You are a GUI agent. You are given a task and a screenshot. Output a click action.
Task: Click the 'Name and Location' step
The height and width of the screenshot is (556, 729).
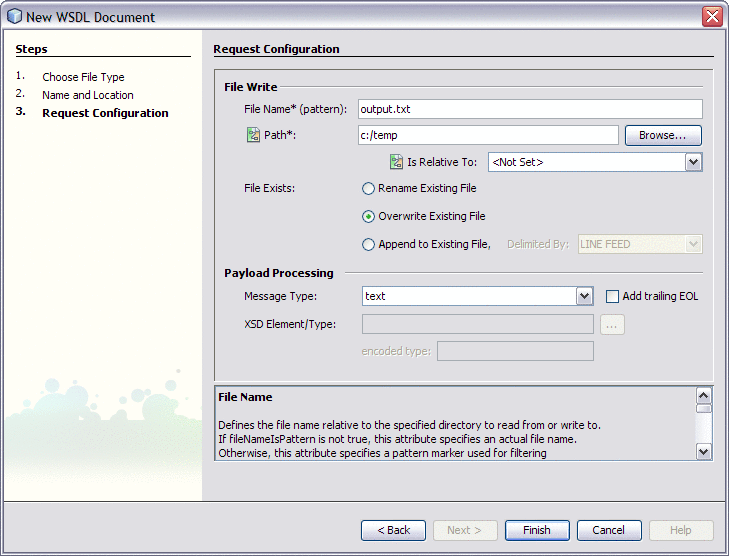88,95
